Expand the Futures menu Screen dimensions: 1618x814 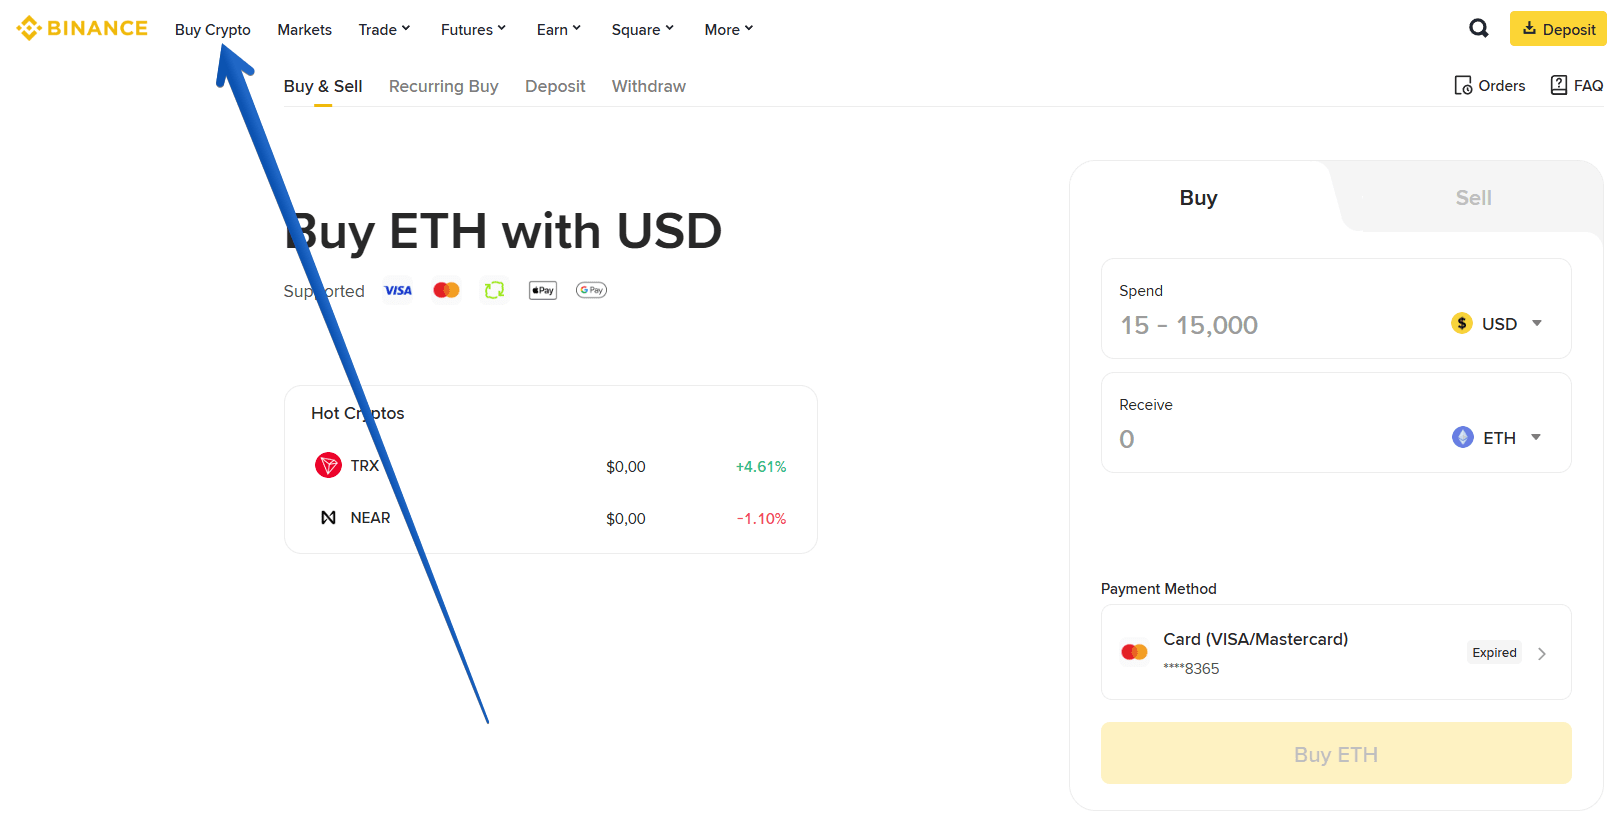(472, 29)
